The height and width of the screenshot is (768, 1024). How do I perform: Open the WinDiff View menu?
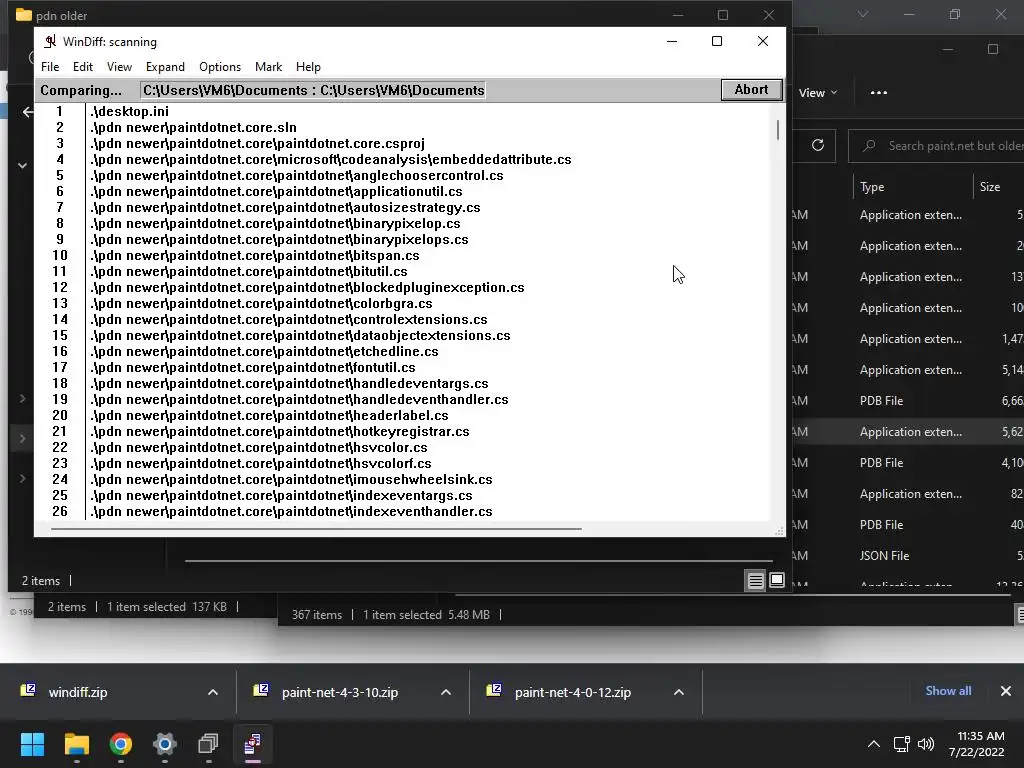tap(120, 67)
